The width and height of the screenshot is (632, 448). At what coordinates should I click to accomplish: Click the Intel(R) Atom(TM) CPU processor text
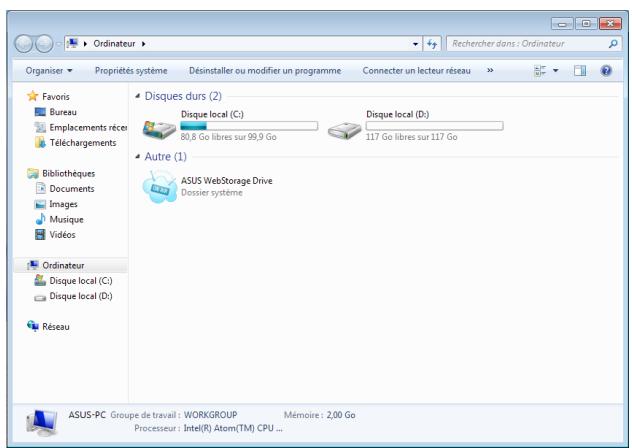tap(233, 428)
